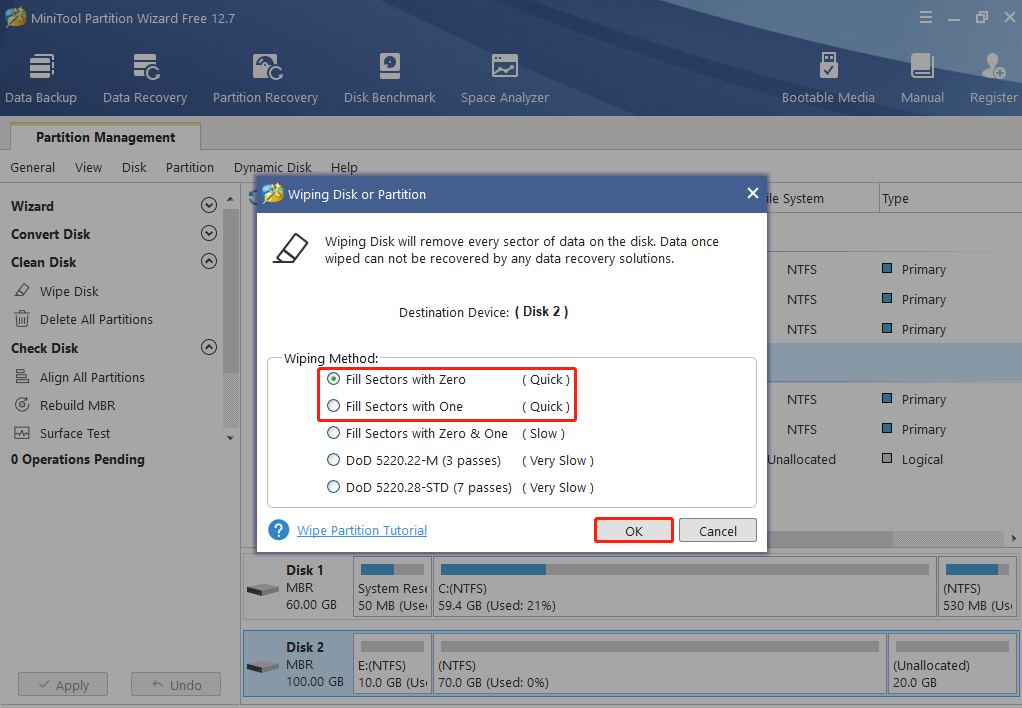Launch Data Recovery
Viewport: 1022px width, 708px height.
pos(145,78)
